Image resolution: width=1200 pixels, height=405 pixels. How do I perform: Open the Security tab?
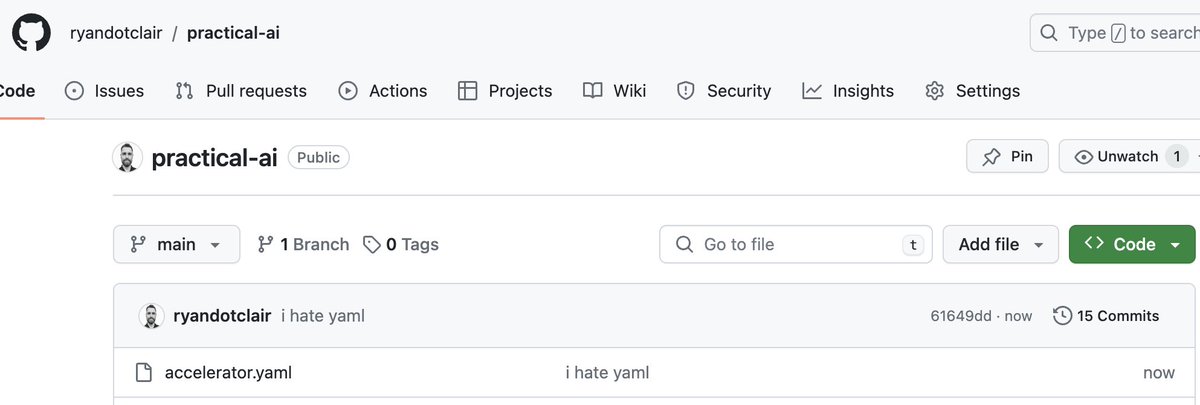click(724, 91)
